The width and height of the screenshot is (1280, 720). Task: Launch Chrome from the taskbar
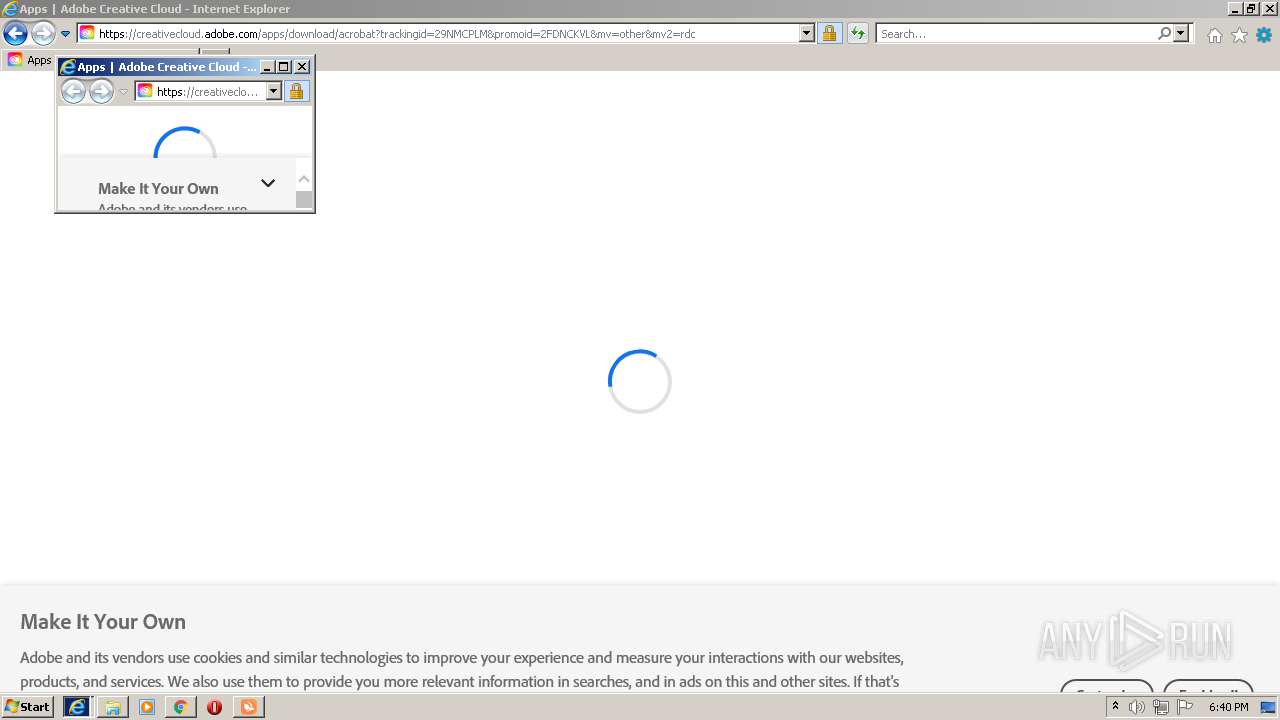(x=180, y=707)
